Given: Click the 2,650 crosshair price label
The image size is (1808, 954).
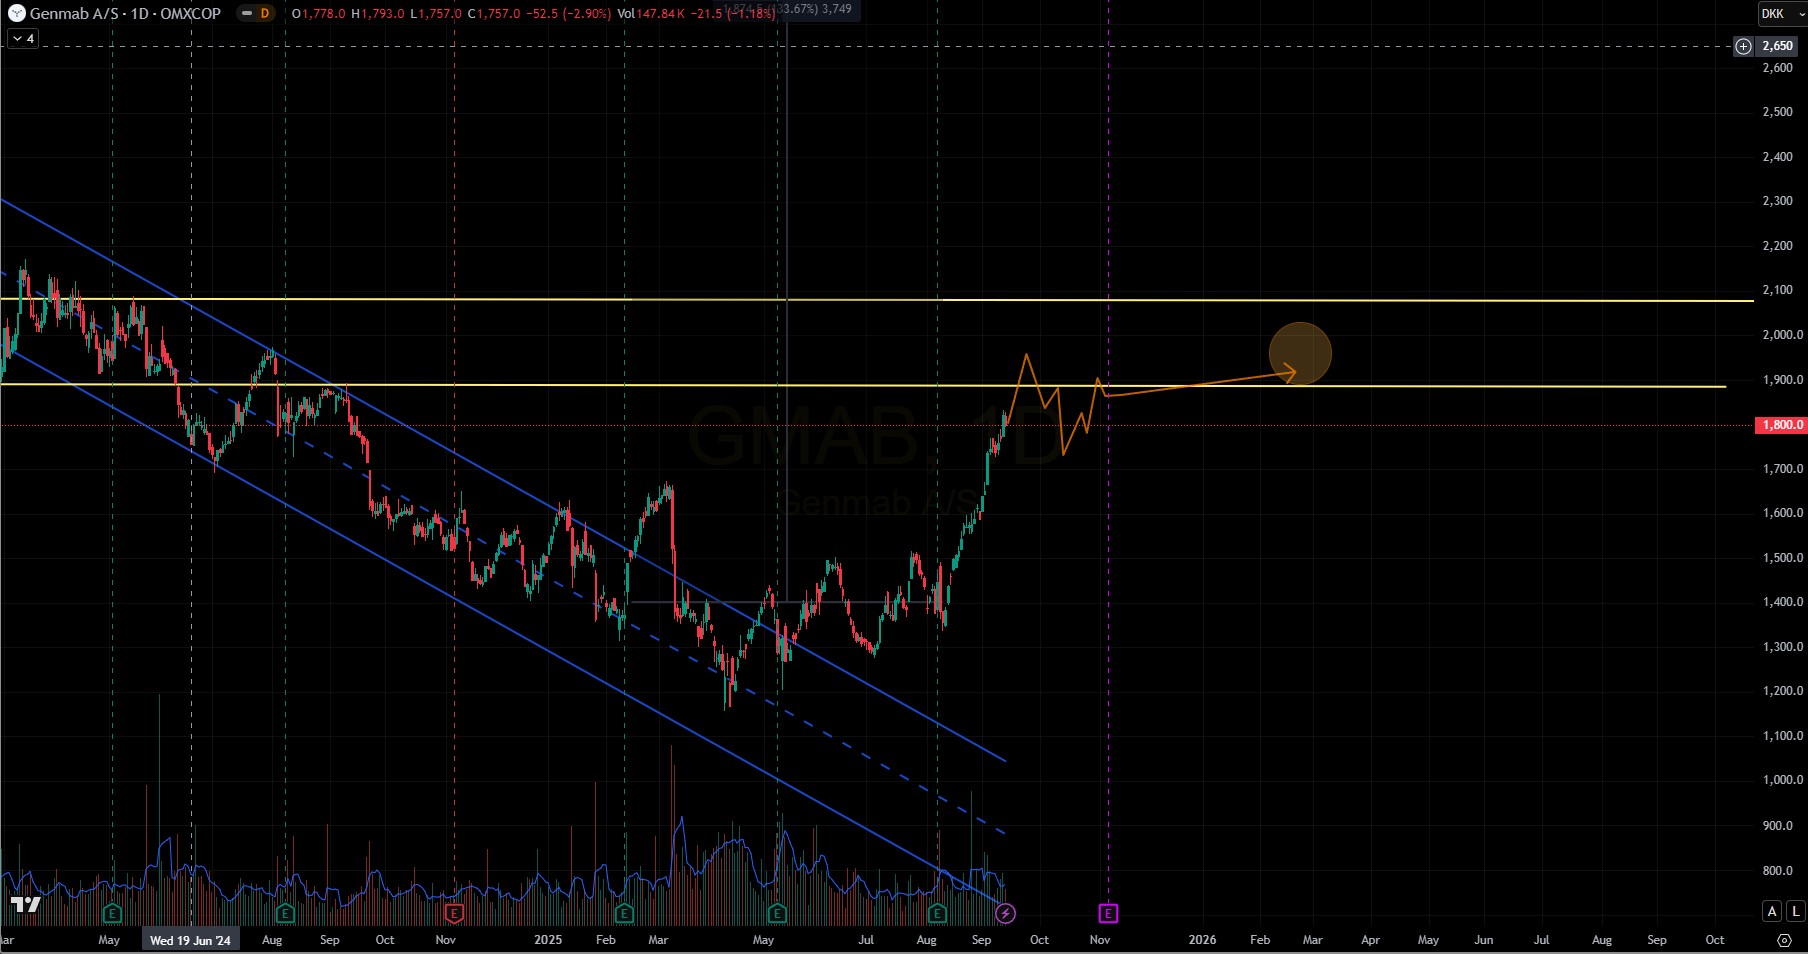Looking at the screenshot, I should pyautogui.click(x=1777, y=46).
